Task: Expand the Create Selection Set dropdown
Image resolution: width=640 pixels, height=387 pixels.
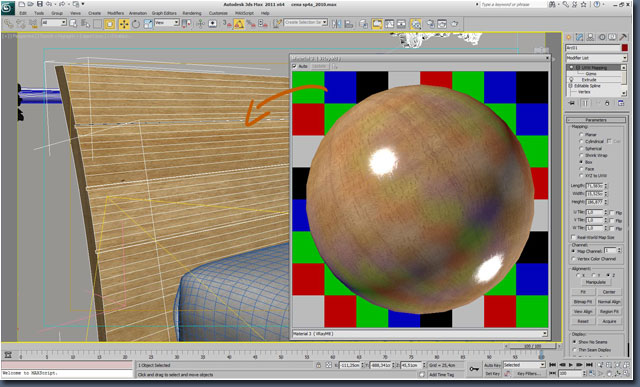Action: click(x=306, y=22)
